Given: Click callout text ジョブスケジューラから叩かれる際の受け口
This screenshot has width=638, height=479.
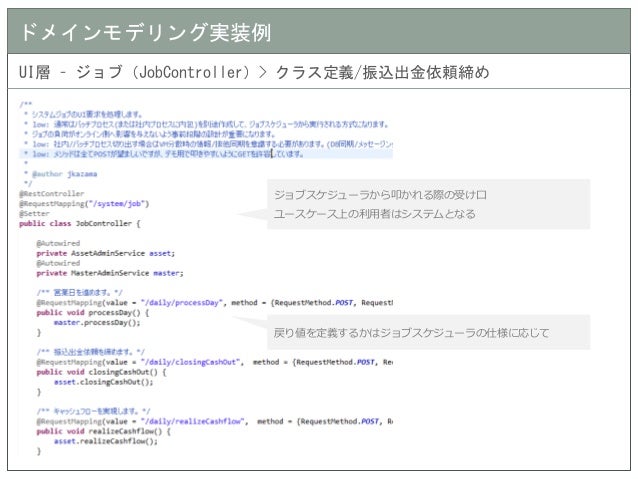Looking at the screenshot, I should point(380,195).
